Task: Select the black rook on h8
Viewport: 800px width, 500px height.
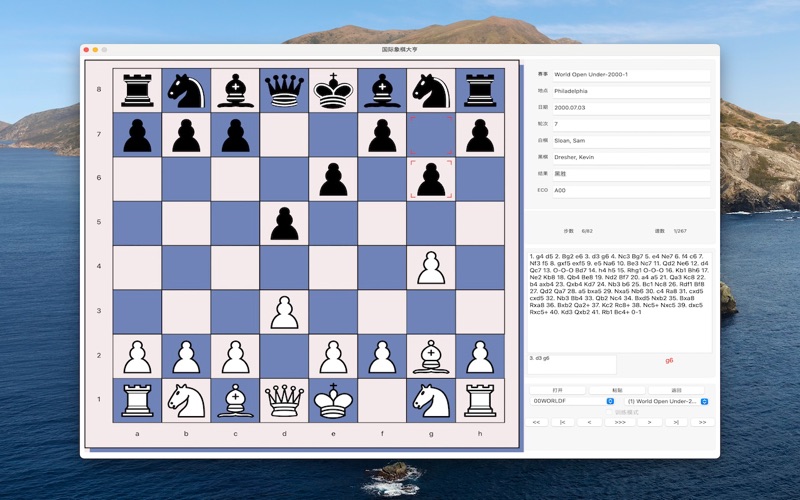Action: pos(480,90)
